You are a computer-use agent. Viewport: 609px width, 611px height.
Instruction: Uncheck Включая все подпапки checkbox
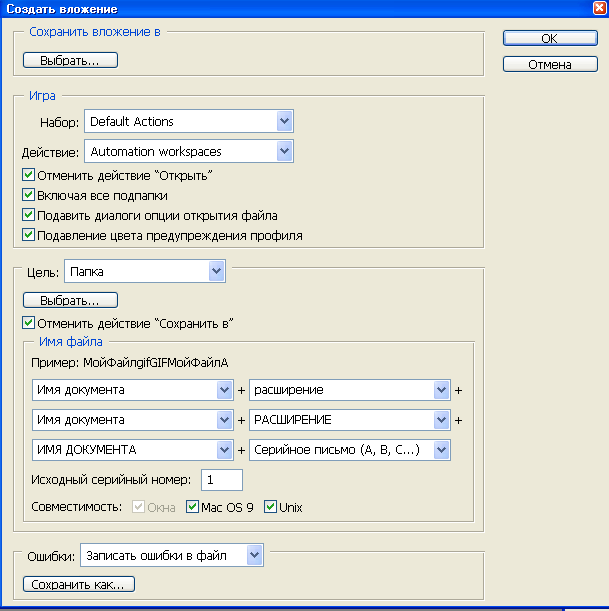pos(28,195)
